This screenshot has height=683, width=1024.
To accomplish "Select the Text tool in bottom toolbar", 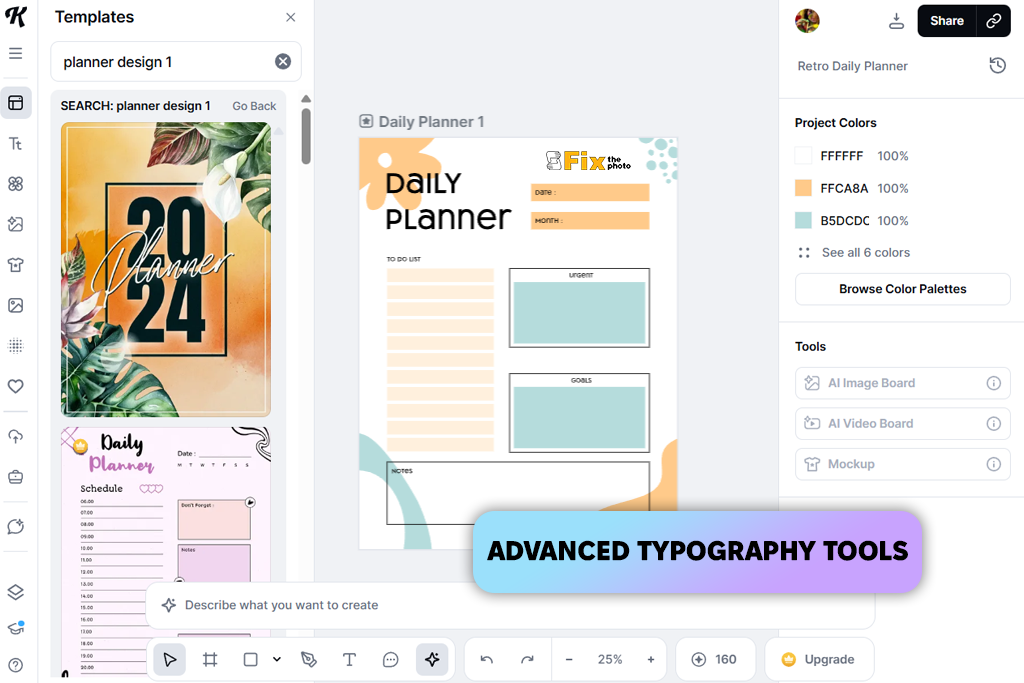I will tap(349, 659).
